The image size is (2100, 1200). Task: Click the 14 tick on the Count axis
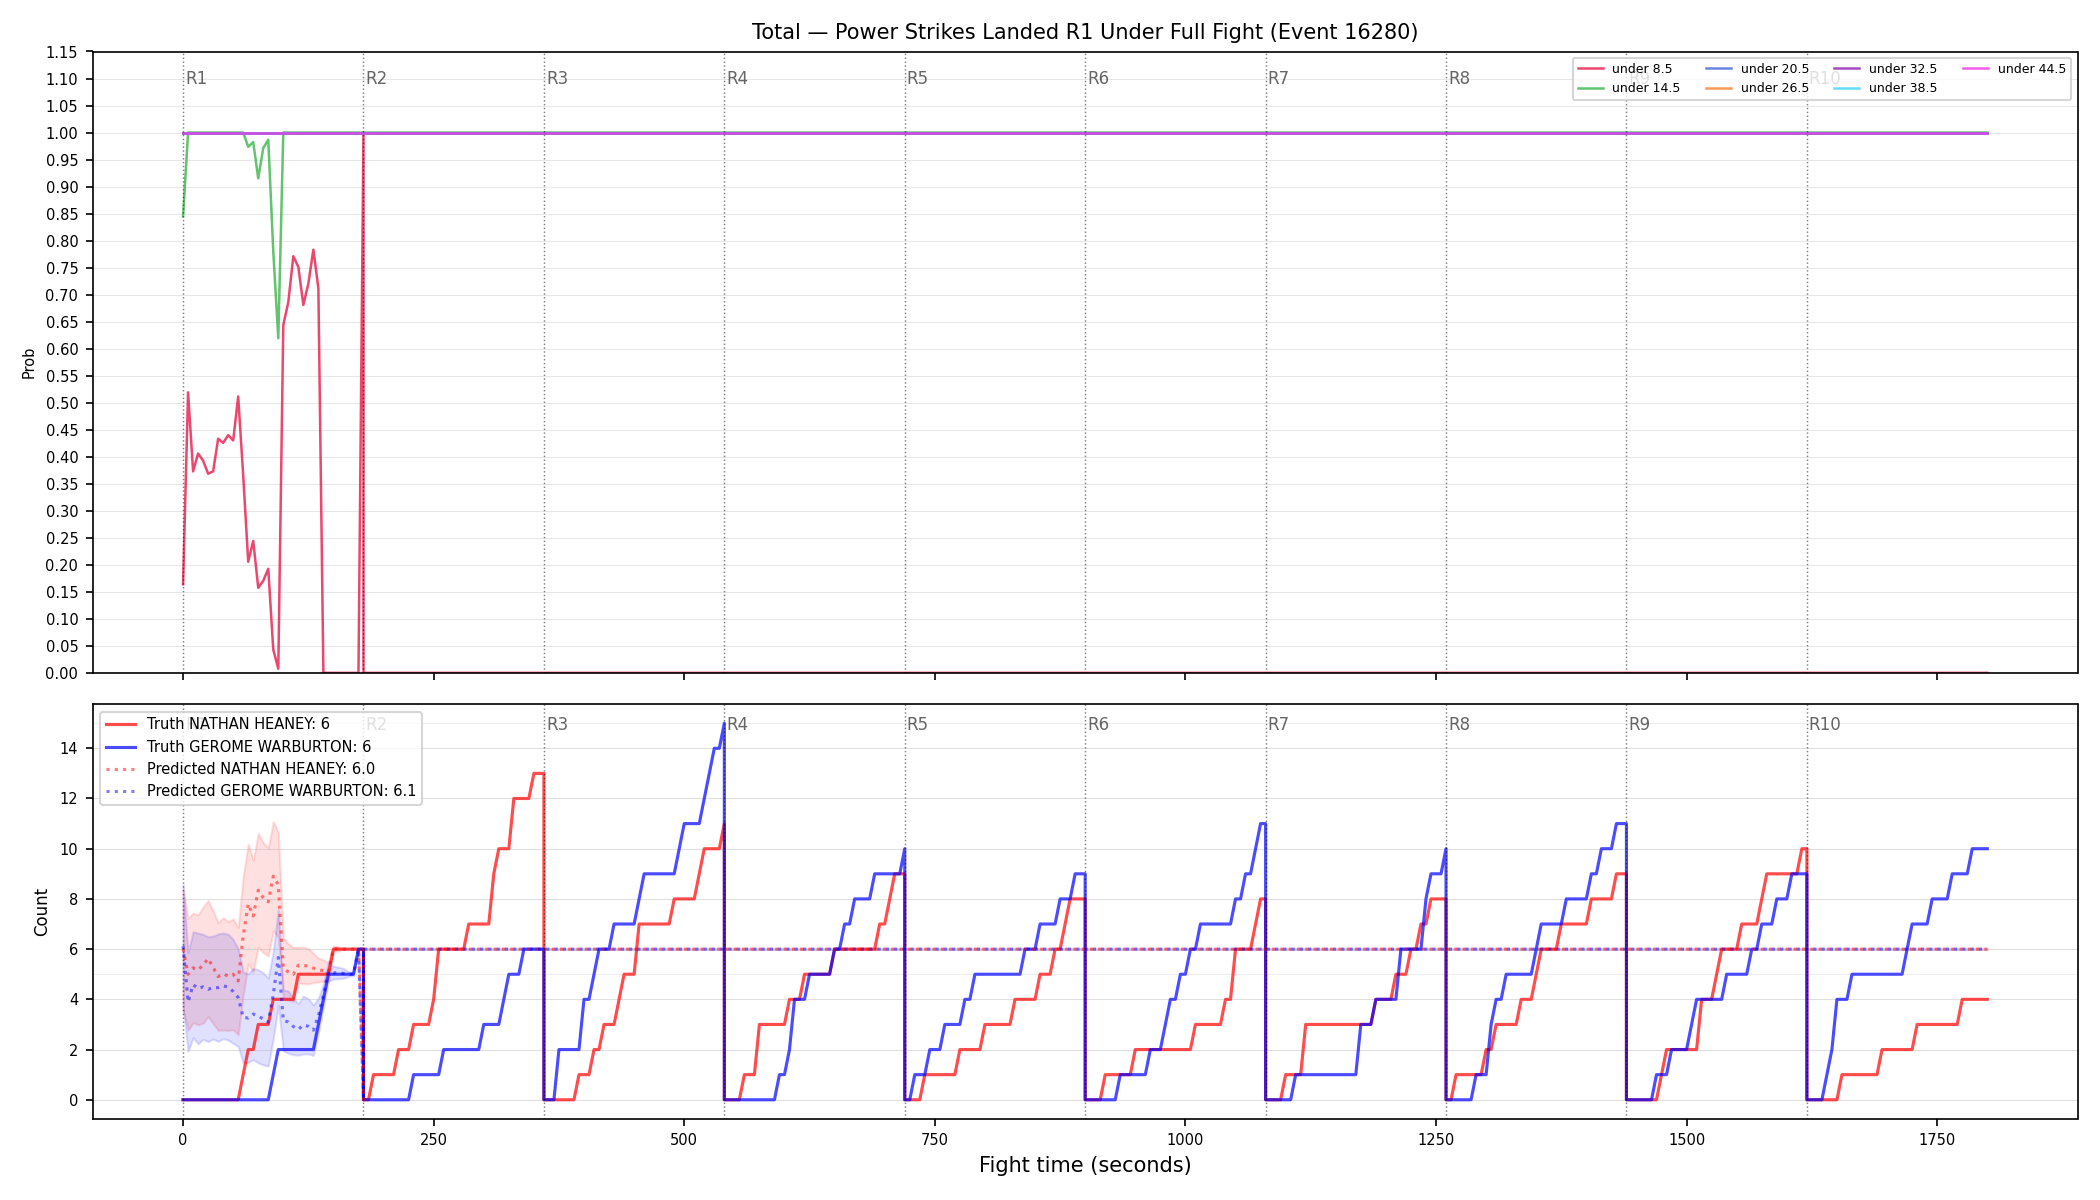click(69, 748)
